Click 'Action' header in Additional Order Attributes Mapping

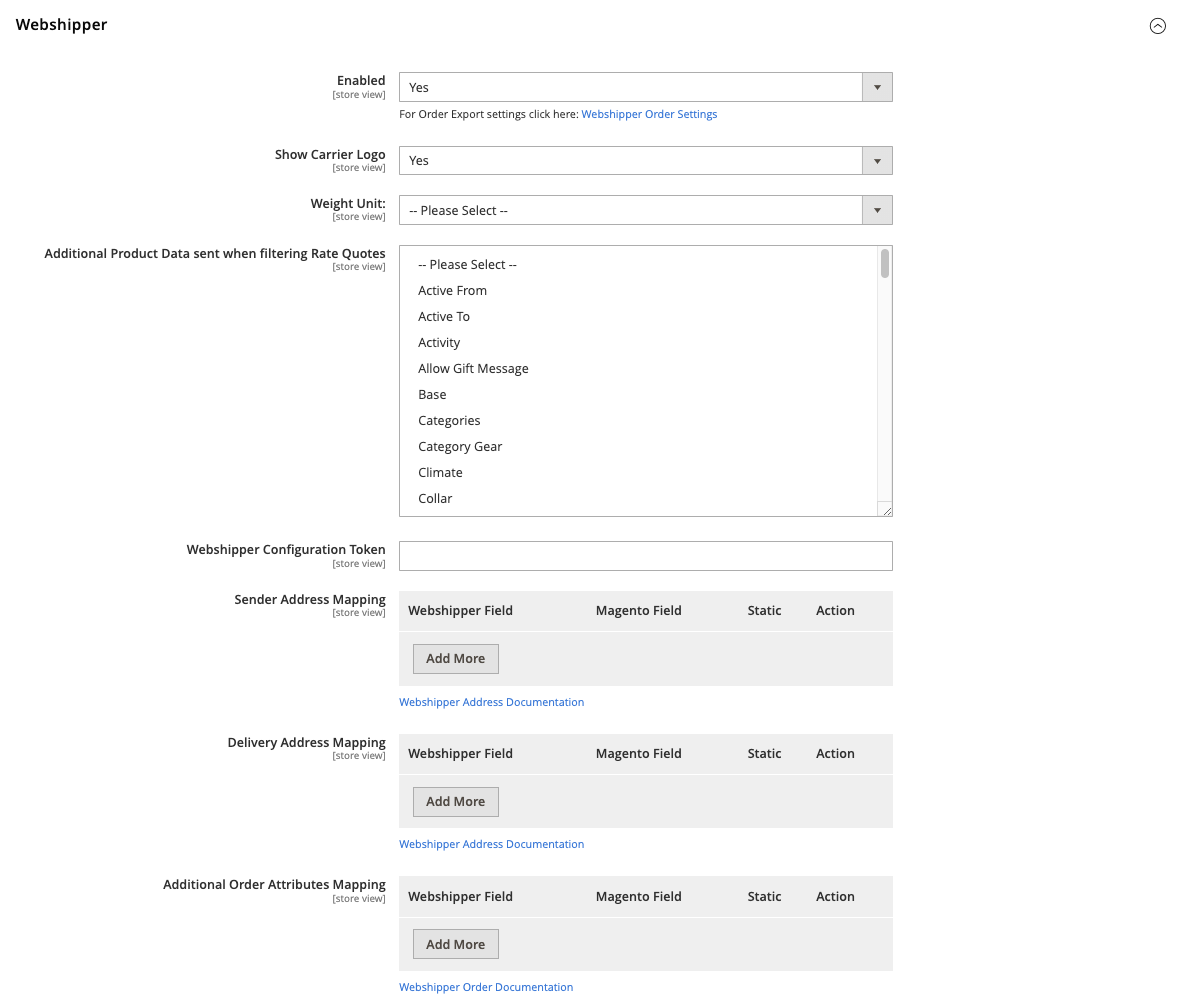point(835,896)
